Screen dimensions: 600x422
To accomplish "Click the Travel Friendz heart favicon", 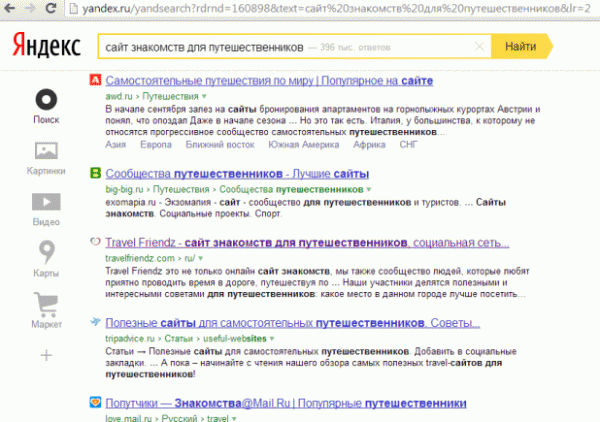I will 94,242.
